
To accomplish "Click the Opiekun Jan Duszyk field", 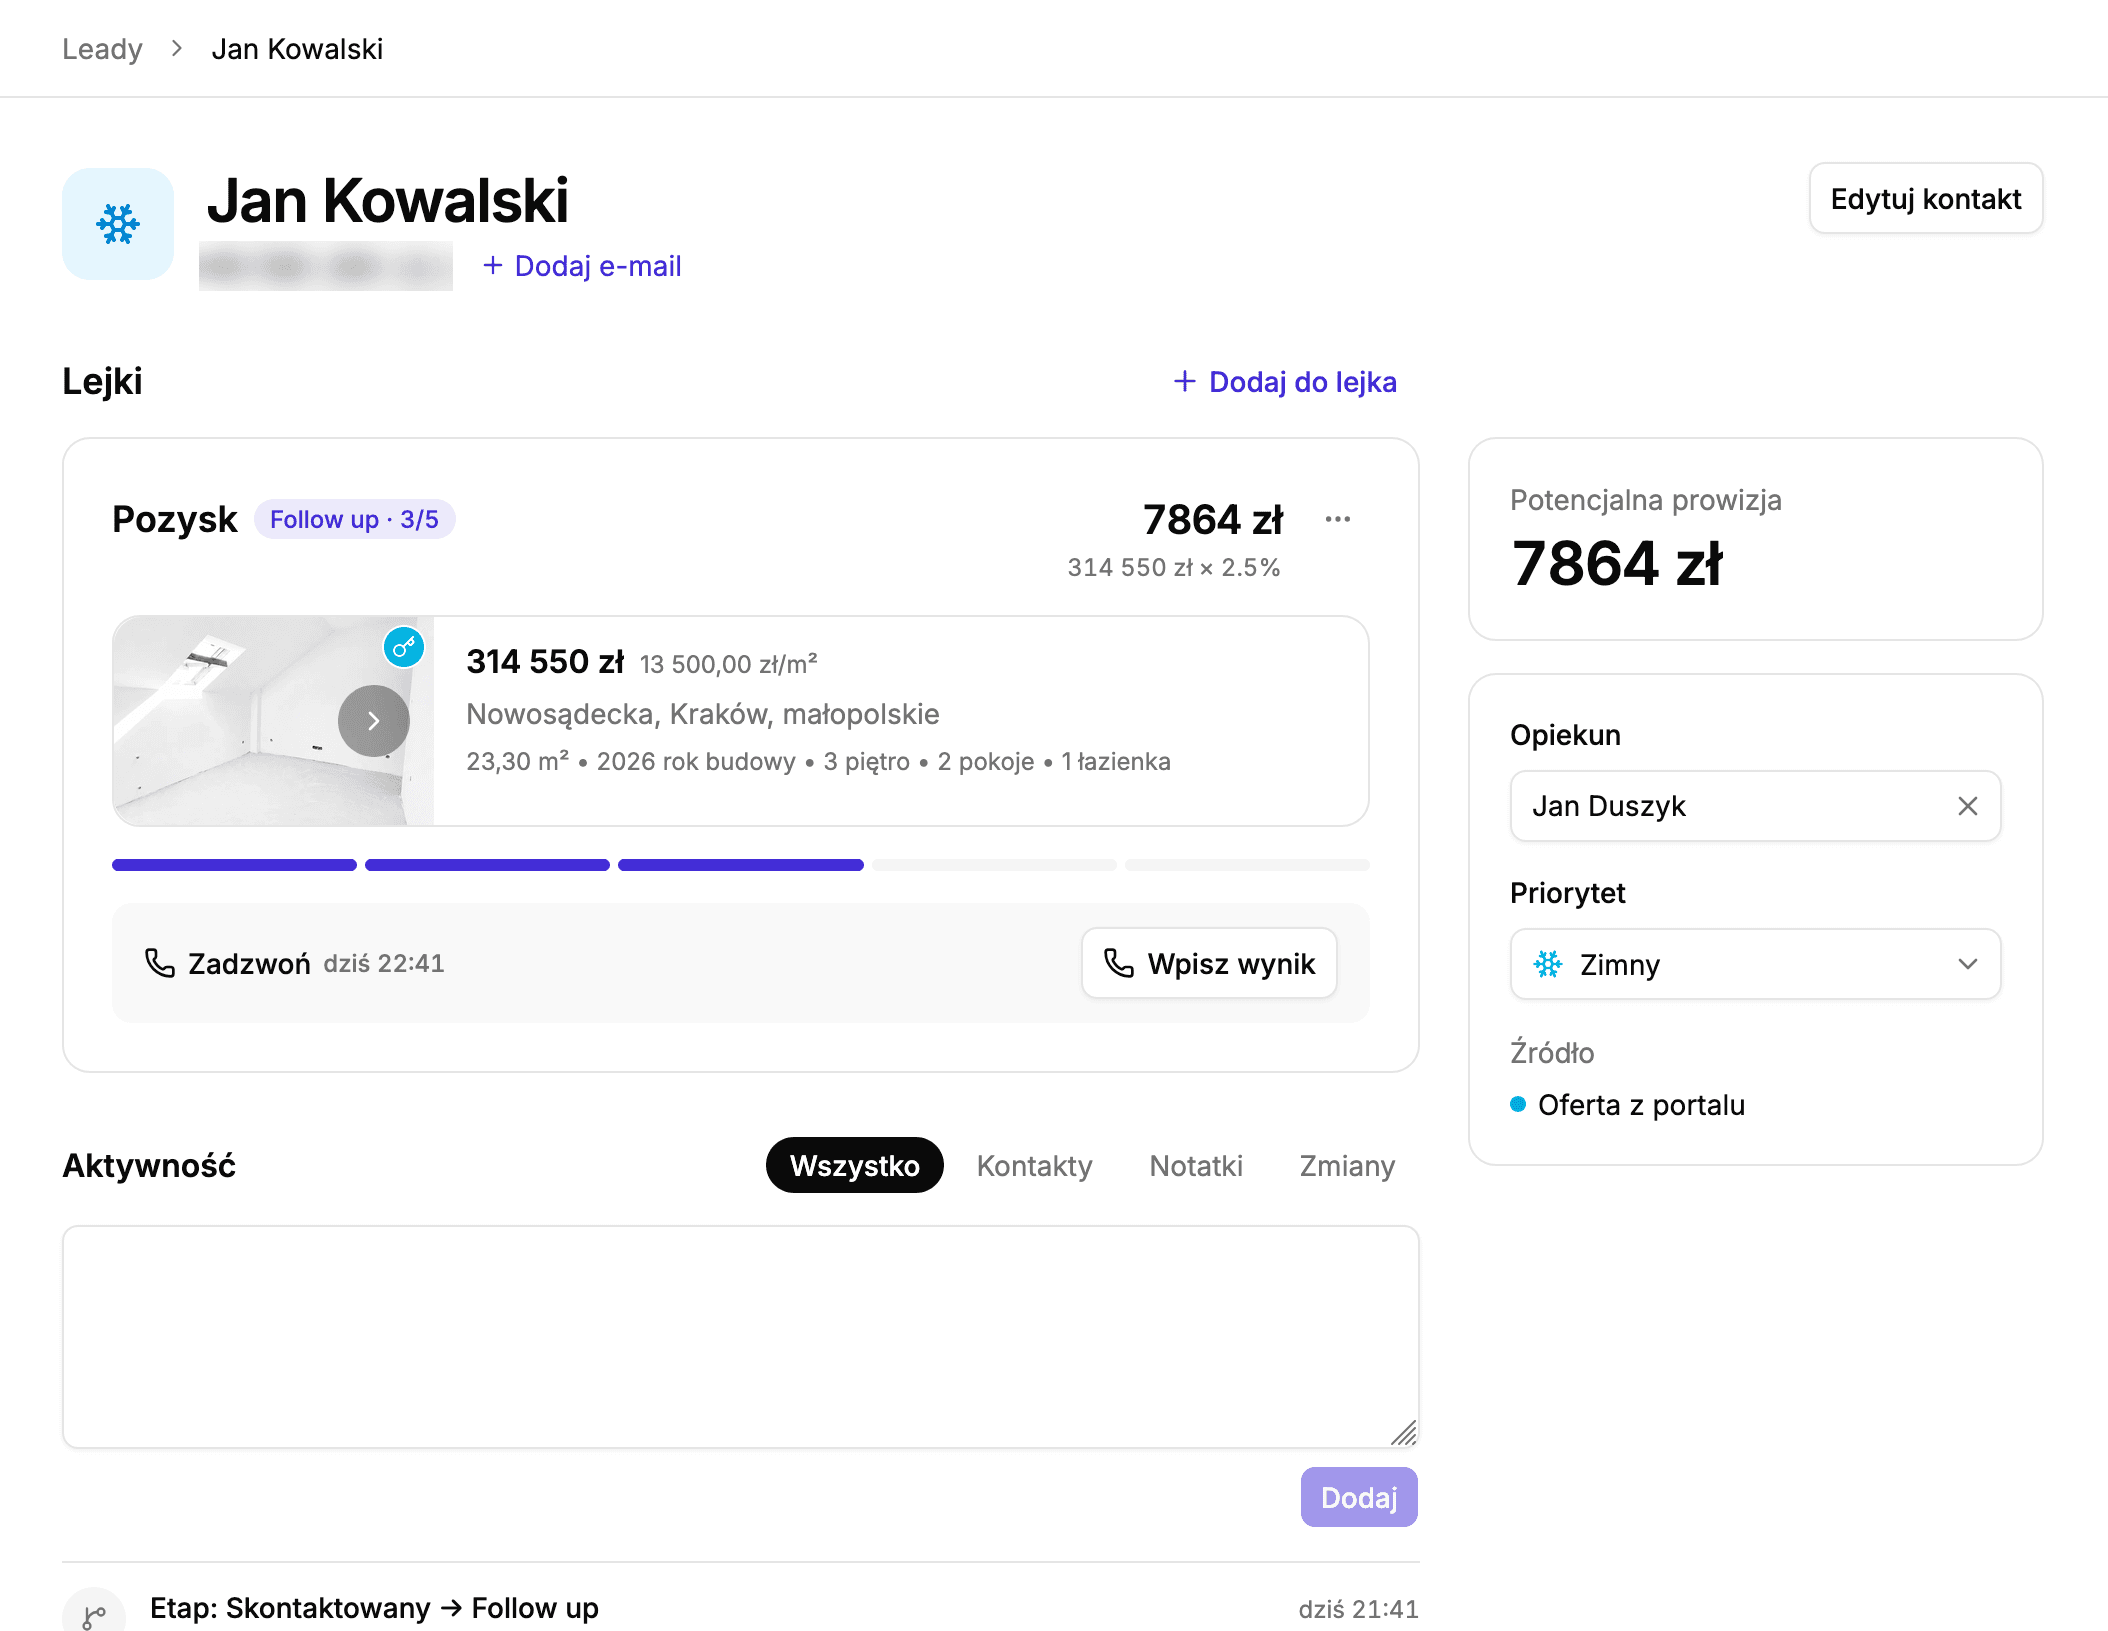I will click(x=1755, y=806).
